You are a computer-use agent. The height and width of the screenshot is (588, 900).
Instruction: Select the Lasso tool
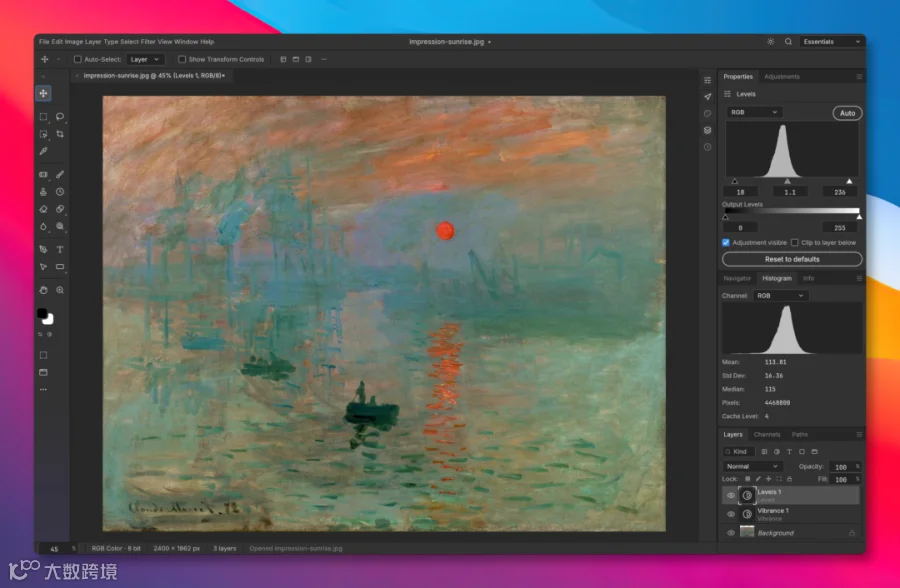pos(60,117)
